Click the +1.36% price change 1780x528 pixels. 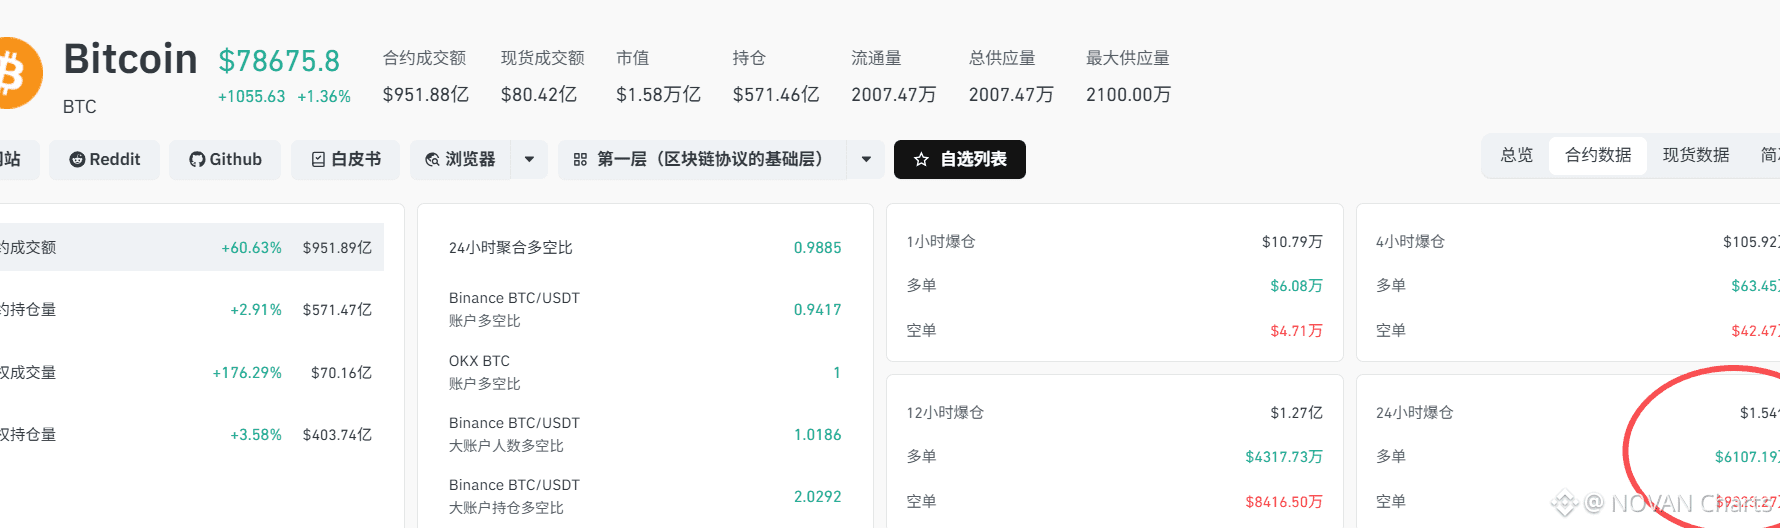(324, 96)
